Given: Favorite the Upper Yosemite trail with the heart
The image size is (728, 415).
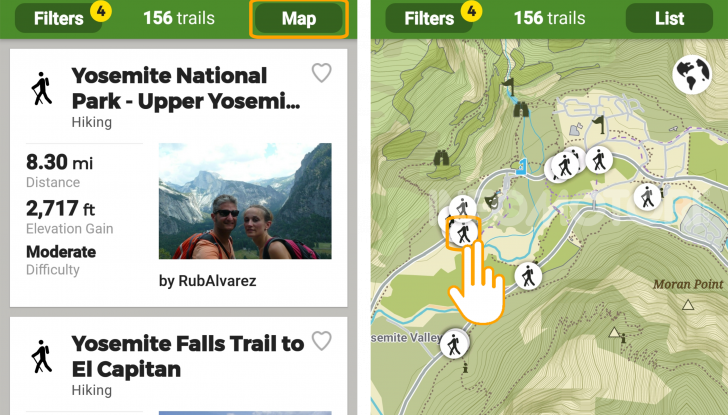Looking at the screenshot, I should coord(321,73).
